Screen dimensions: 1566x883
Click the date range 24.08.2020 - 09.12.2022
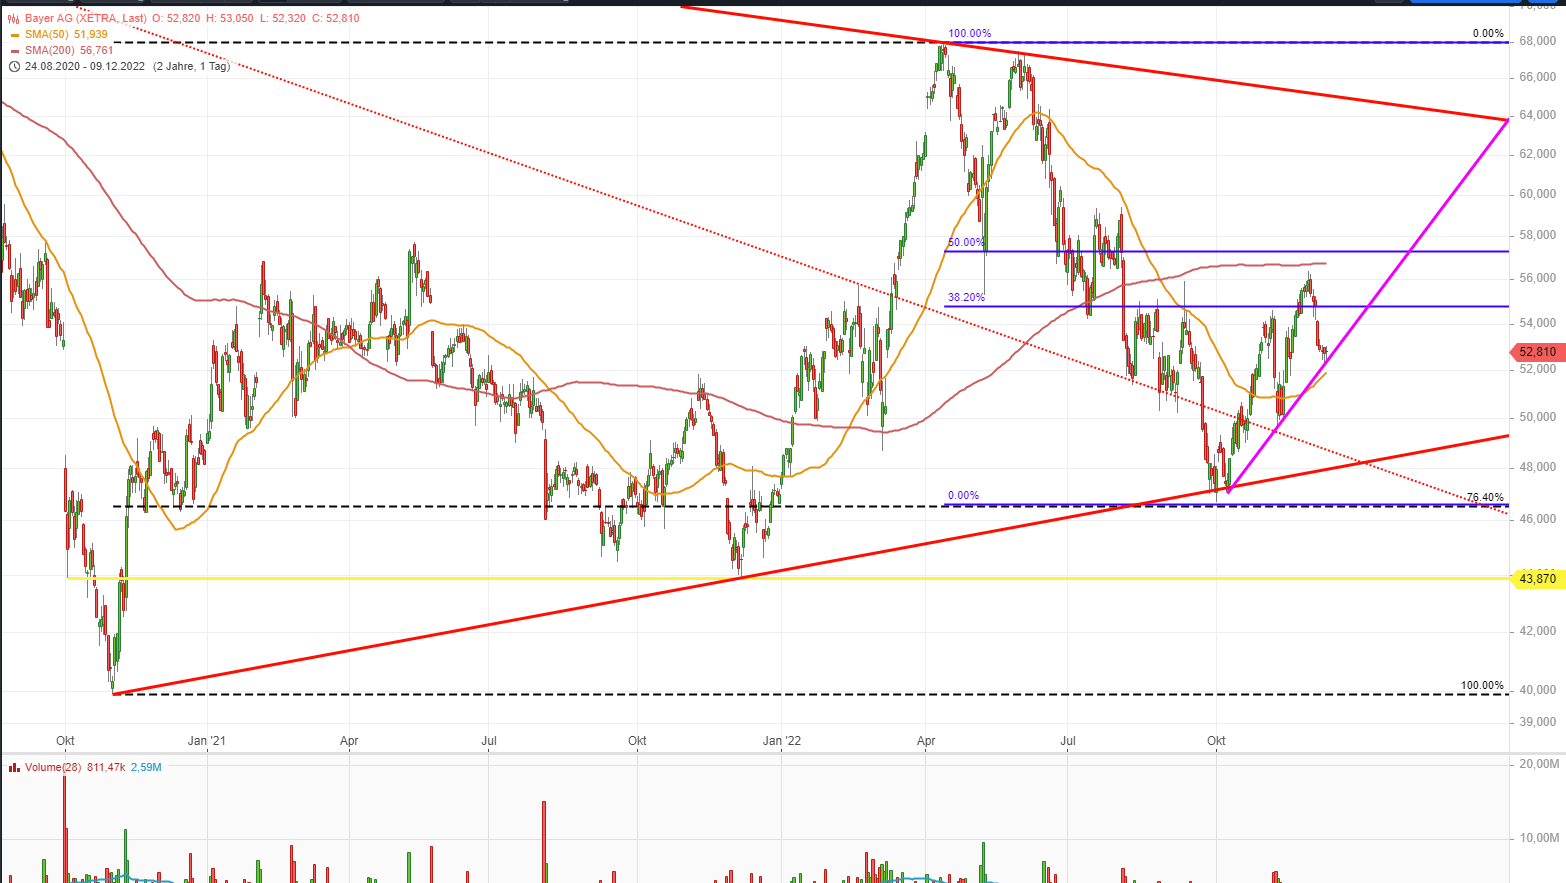pos(85,67)
